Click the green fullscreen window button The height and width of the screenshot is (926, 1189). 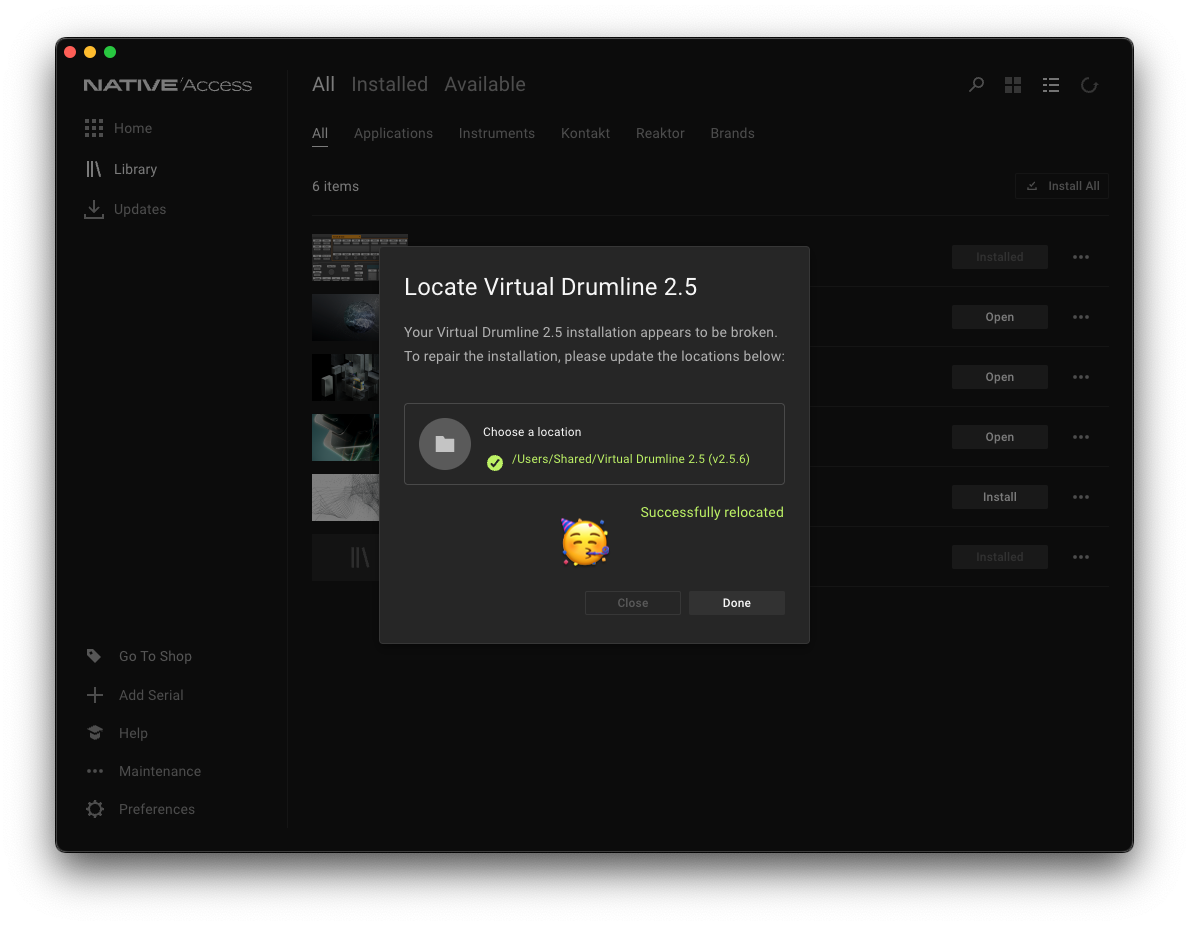click(110, 52)
